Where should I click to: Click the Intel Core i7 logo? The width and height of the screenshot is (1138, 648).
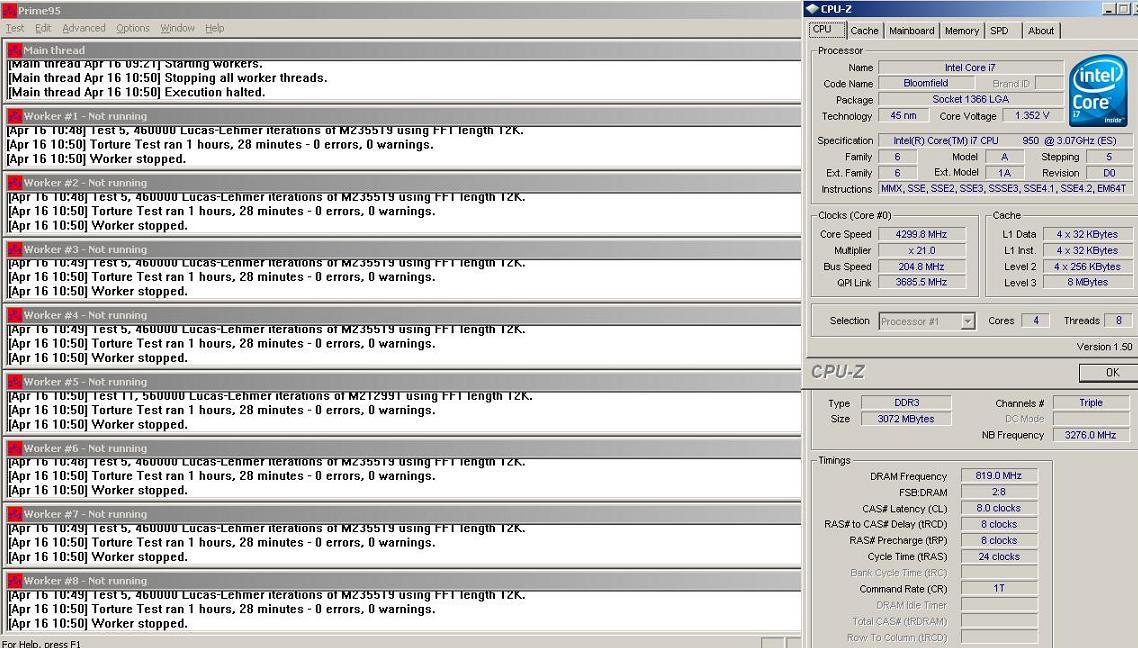(1097, 89)
